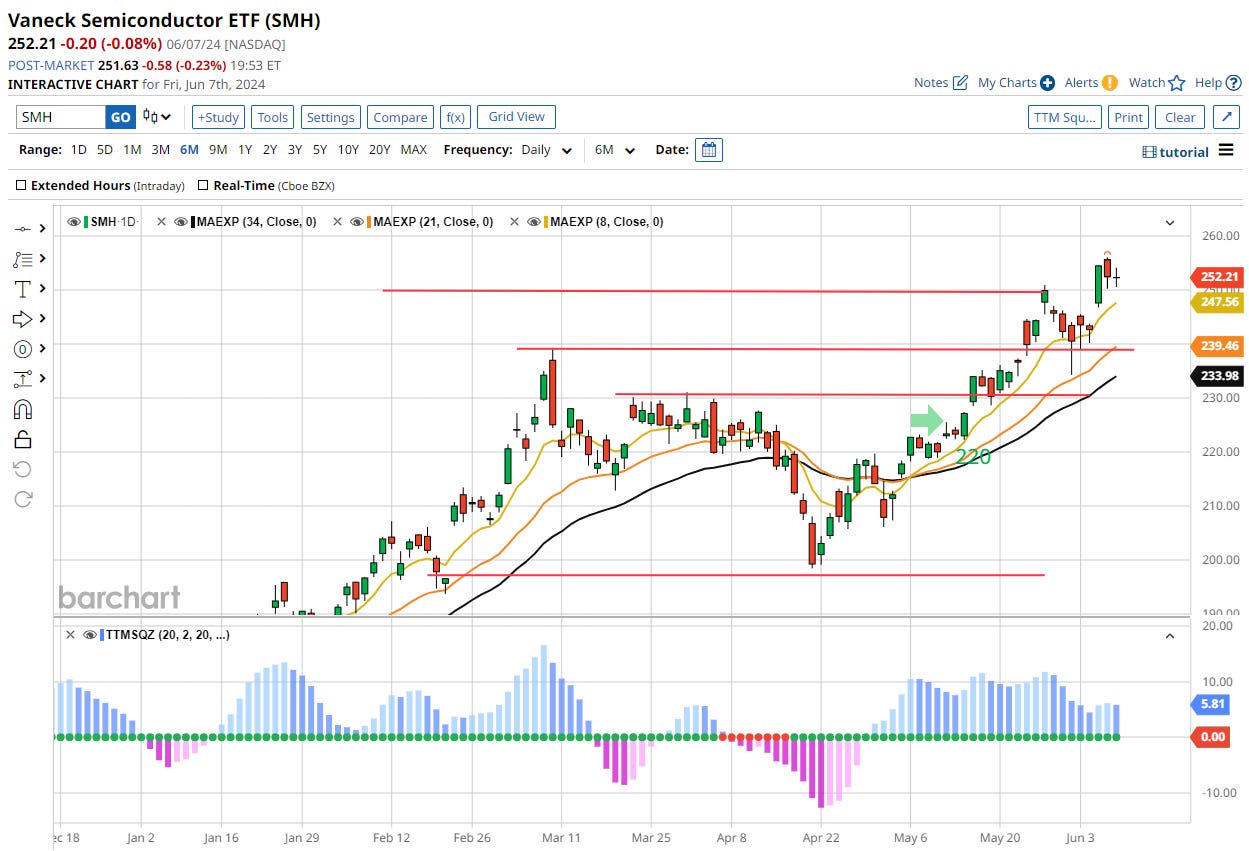The image size is (1249, 851).
Task: Collapse the TTMSQZ panel chevron
Action: click(1170, 636)
